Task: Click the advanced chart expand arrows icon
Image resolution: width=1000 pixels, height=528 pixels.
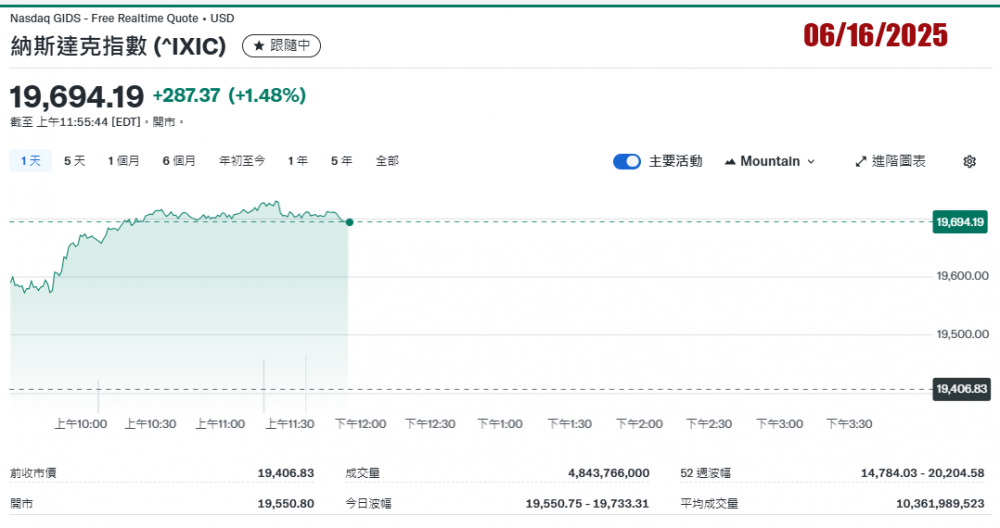Action: (860, 162)
